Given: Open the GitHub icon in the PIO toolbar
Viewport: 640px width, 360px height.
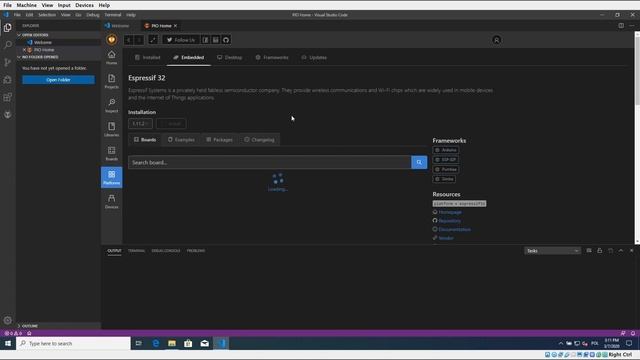Looking at the screenshot, I should coord(226,40).
